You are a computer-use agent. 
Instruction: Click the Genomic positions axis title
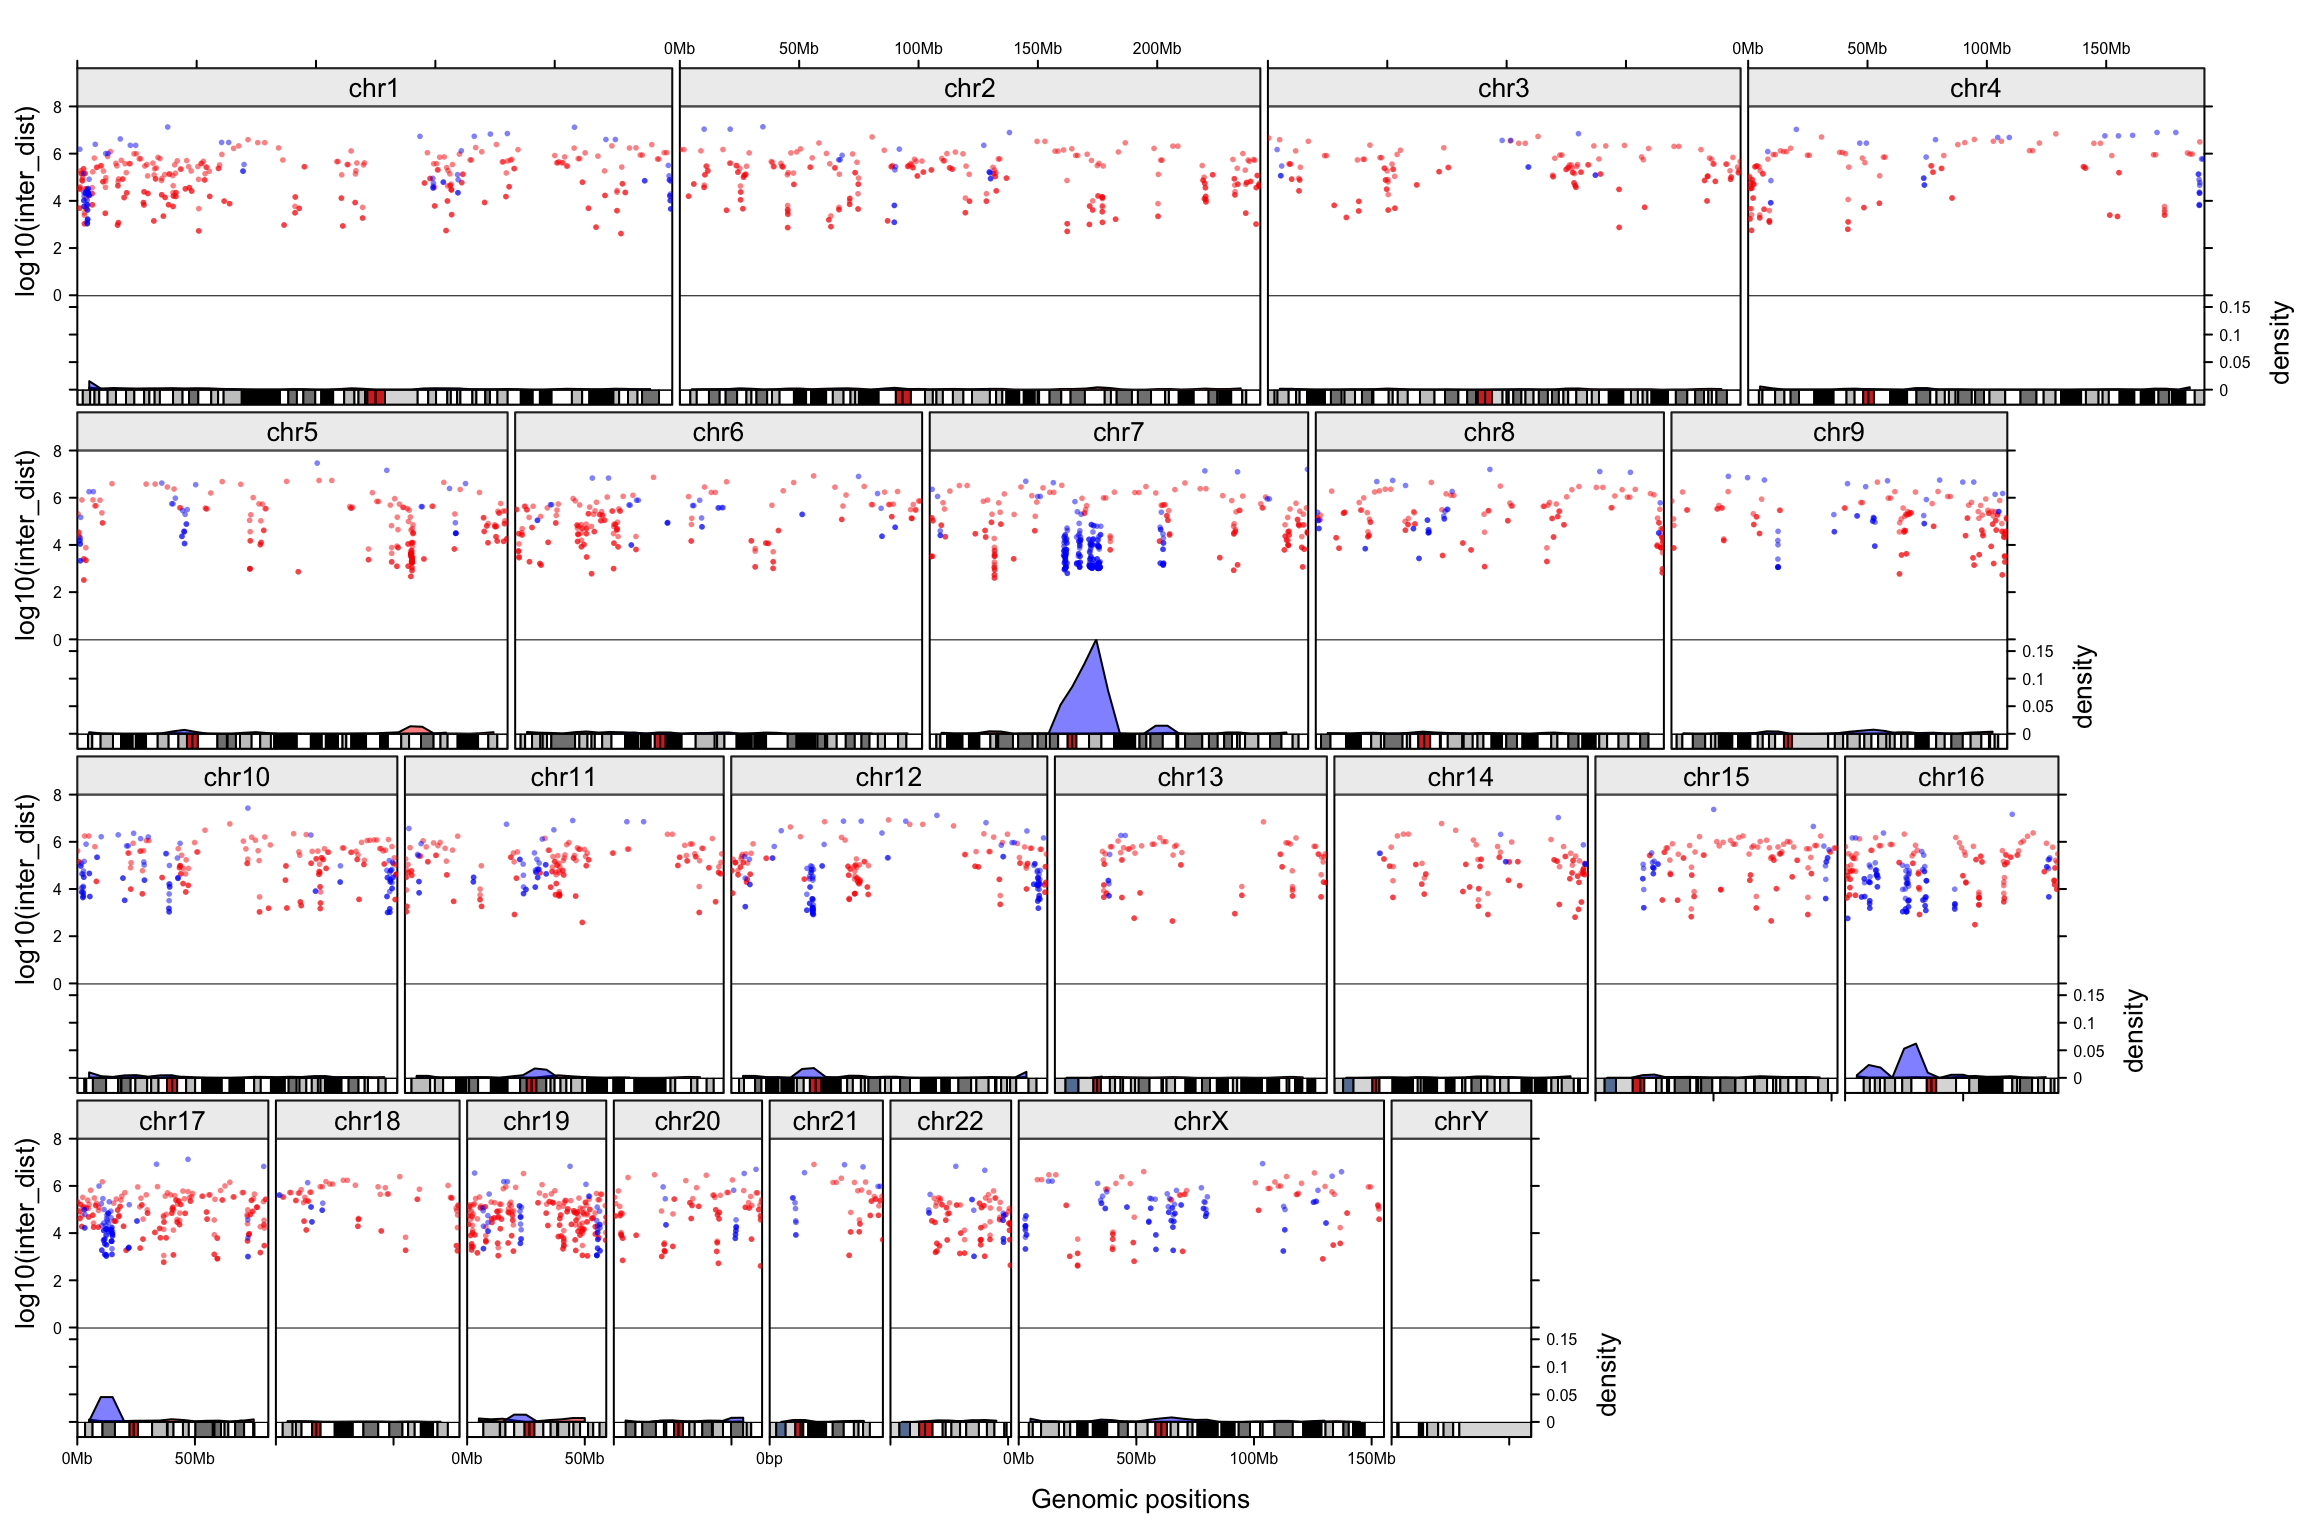coord(1140,1499)
